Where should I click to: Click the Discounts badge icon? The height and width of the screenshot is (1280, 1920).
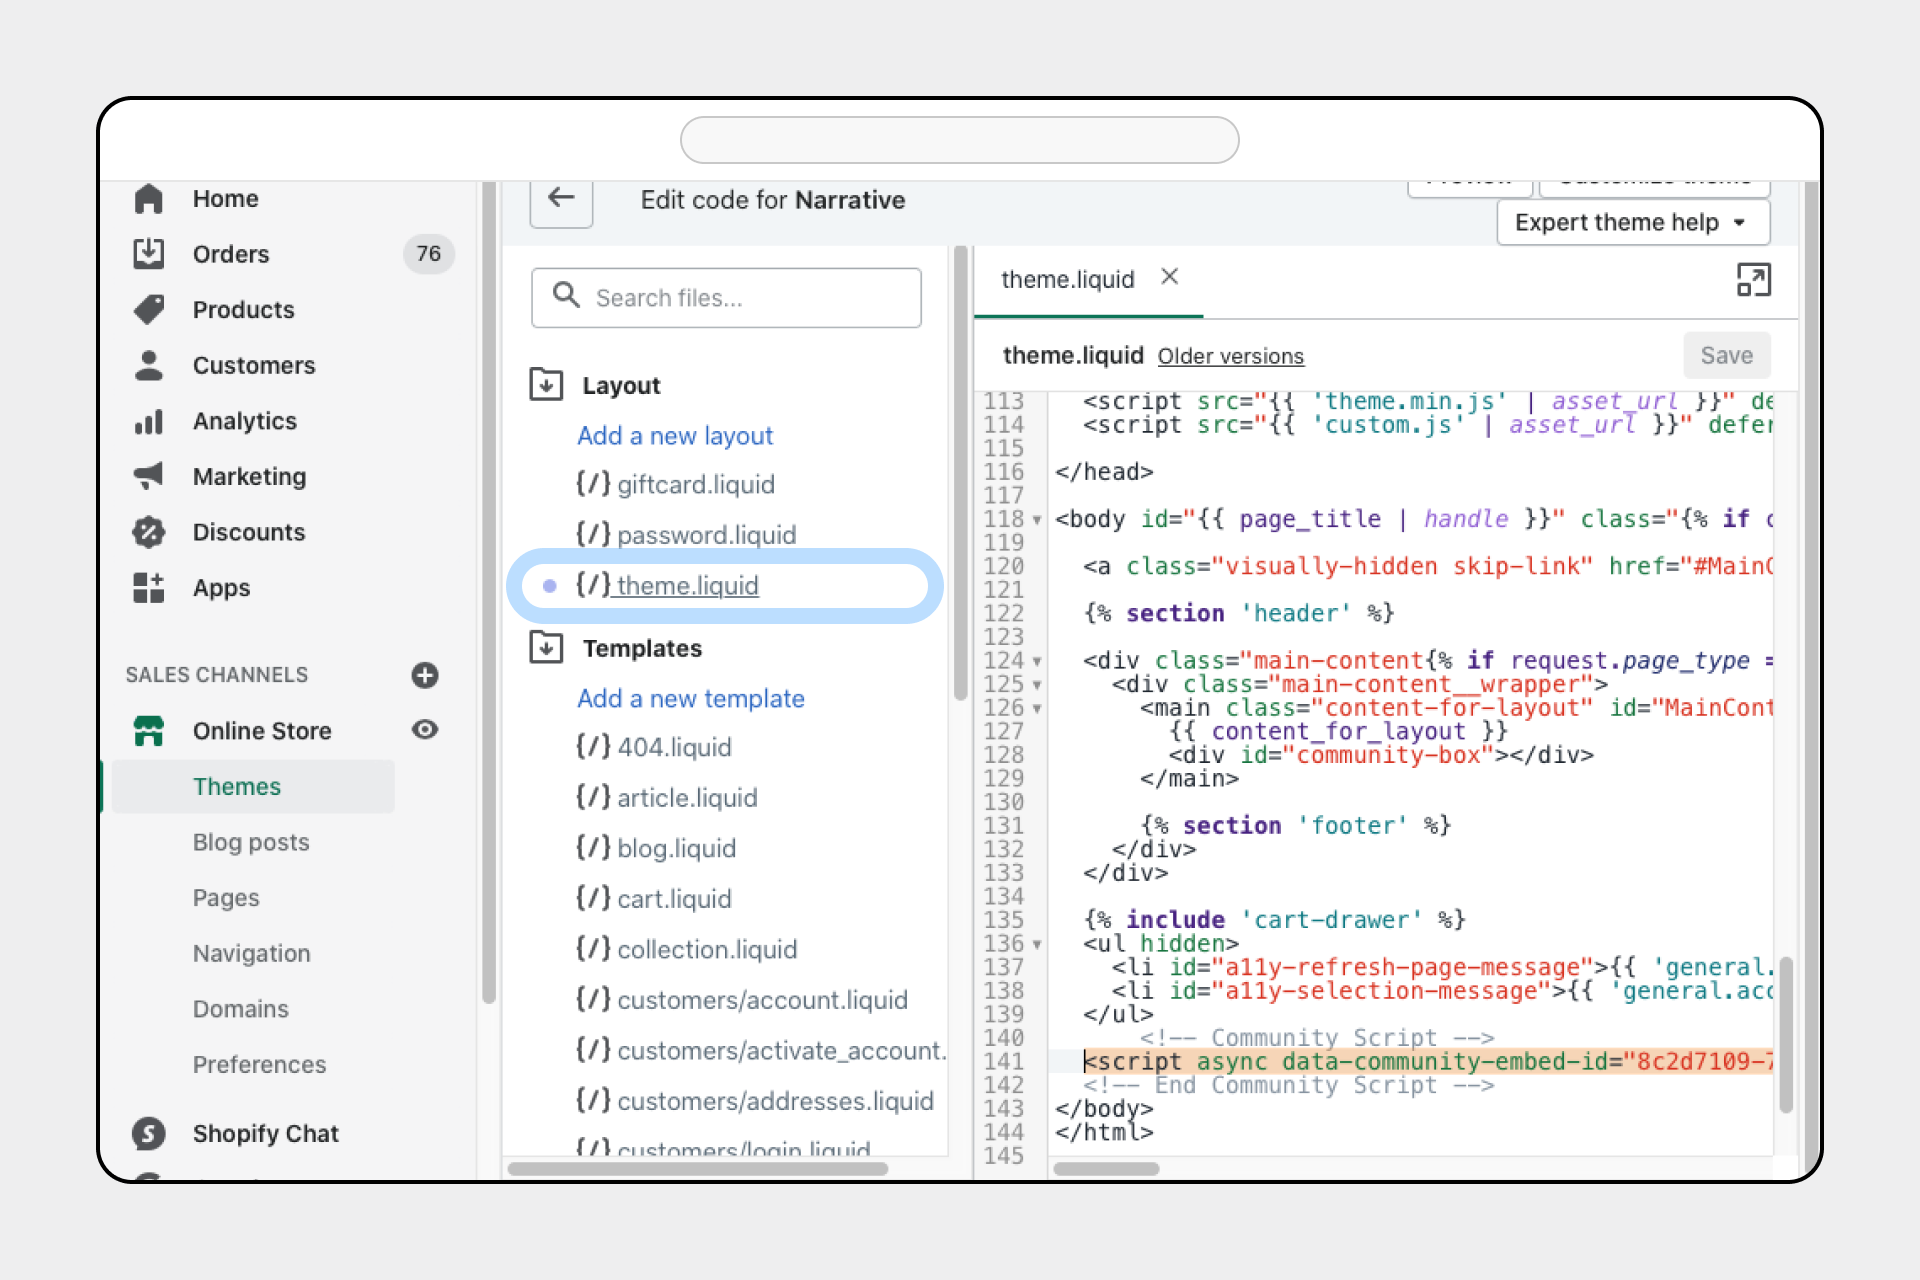pos(148,532)
